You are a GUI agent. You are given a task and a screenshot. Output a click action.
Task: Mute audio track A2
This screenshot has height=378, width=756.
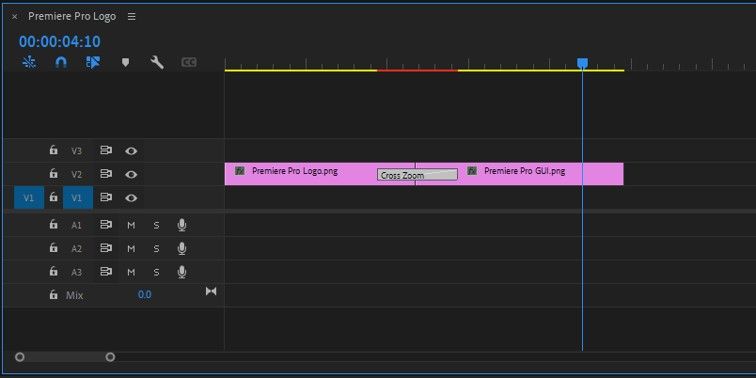pos(131,249)
